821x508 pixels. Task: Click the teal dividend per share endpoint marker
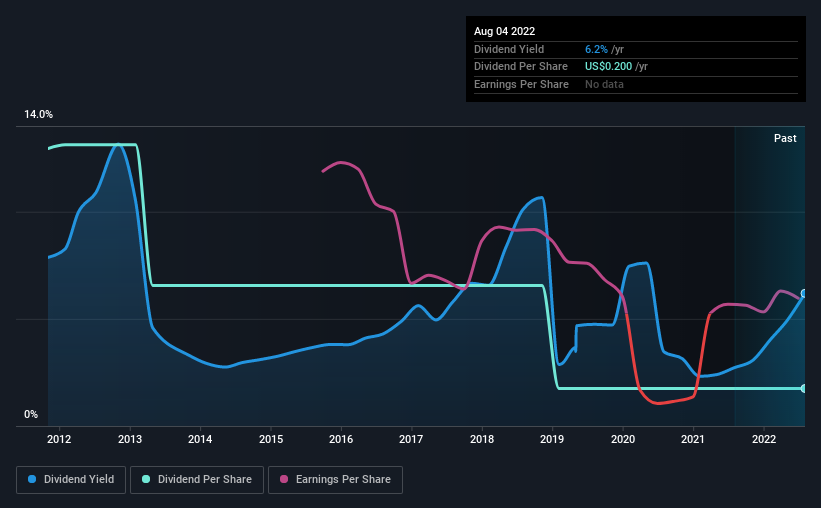coord(804,389)
